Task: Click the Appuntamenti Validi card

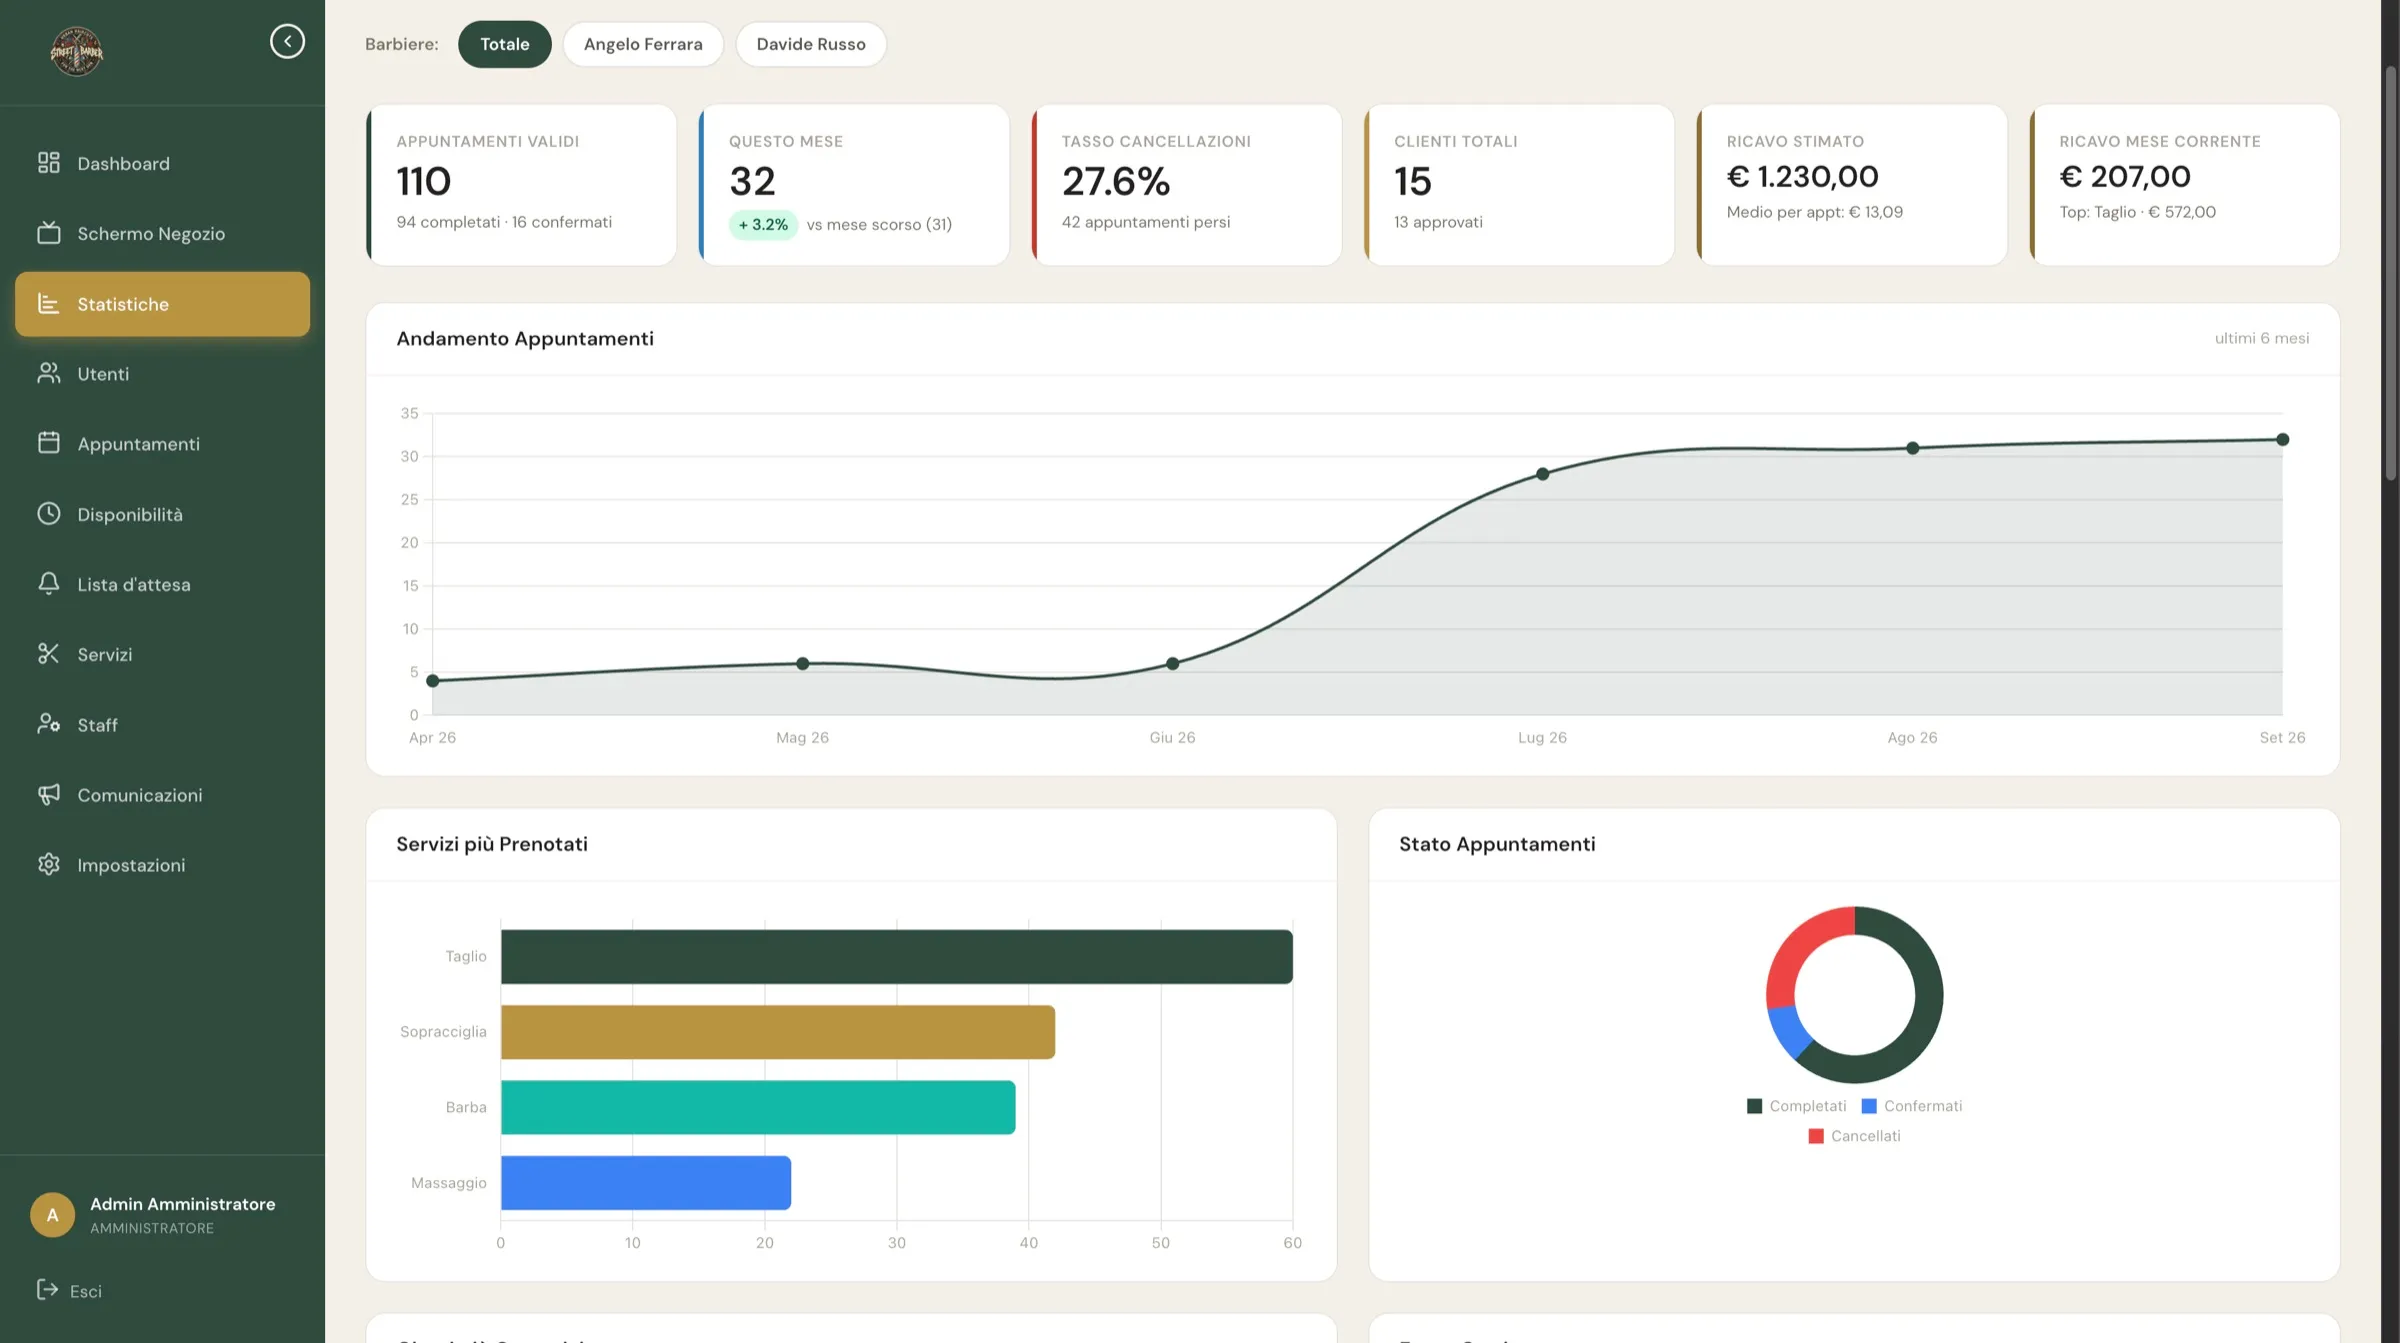Action: [x=521, y=185]
